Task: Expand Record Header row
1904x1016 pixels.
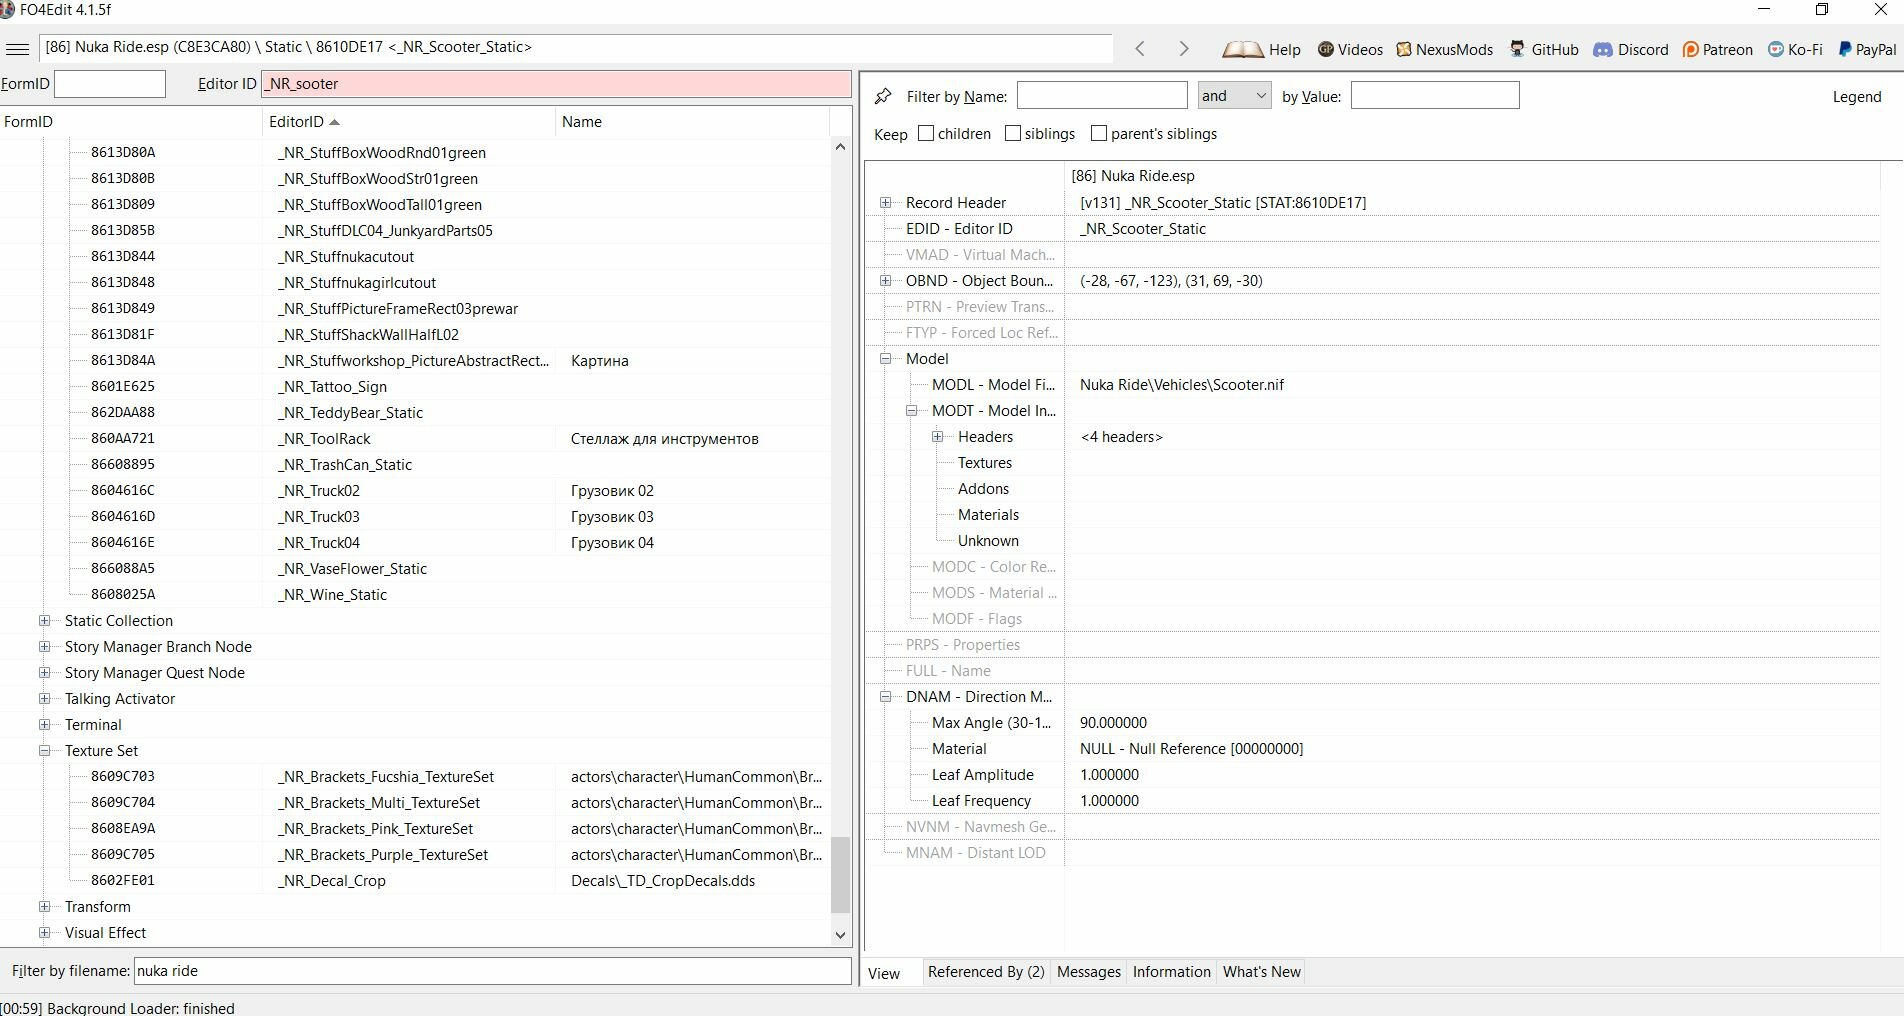Action: tap(885, 202)
